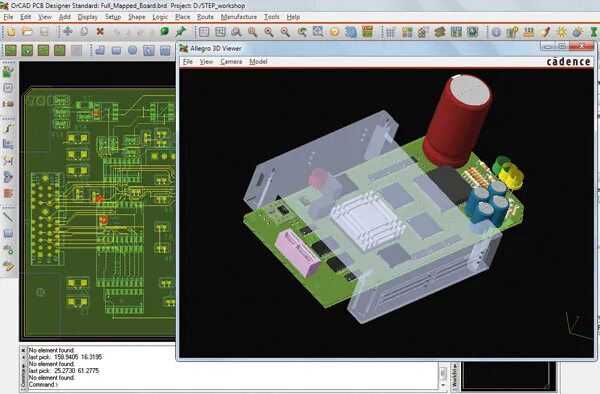Click the green sphere toolbar icon
Screen dimensions: 600x394
(x=165, y=31)
